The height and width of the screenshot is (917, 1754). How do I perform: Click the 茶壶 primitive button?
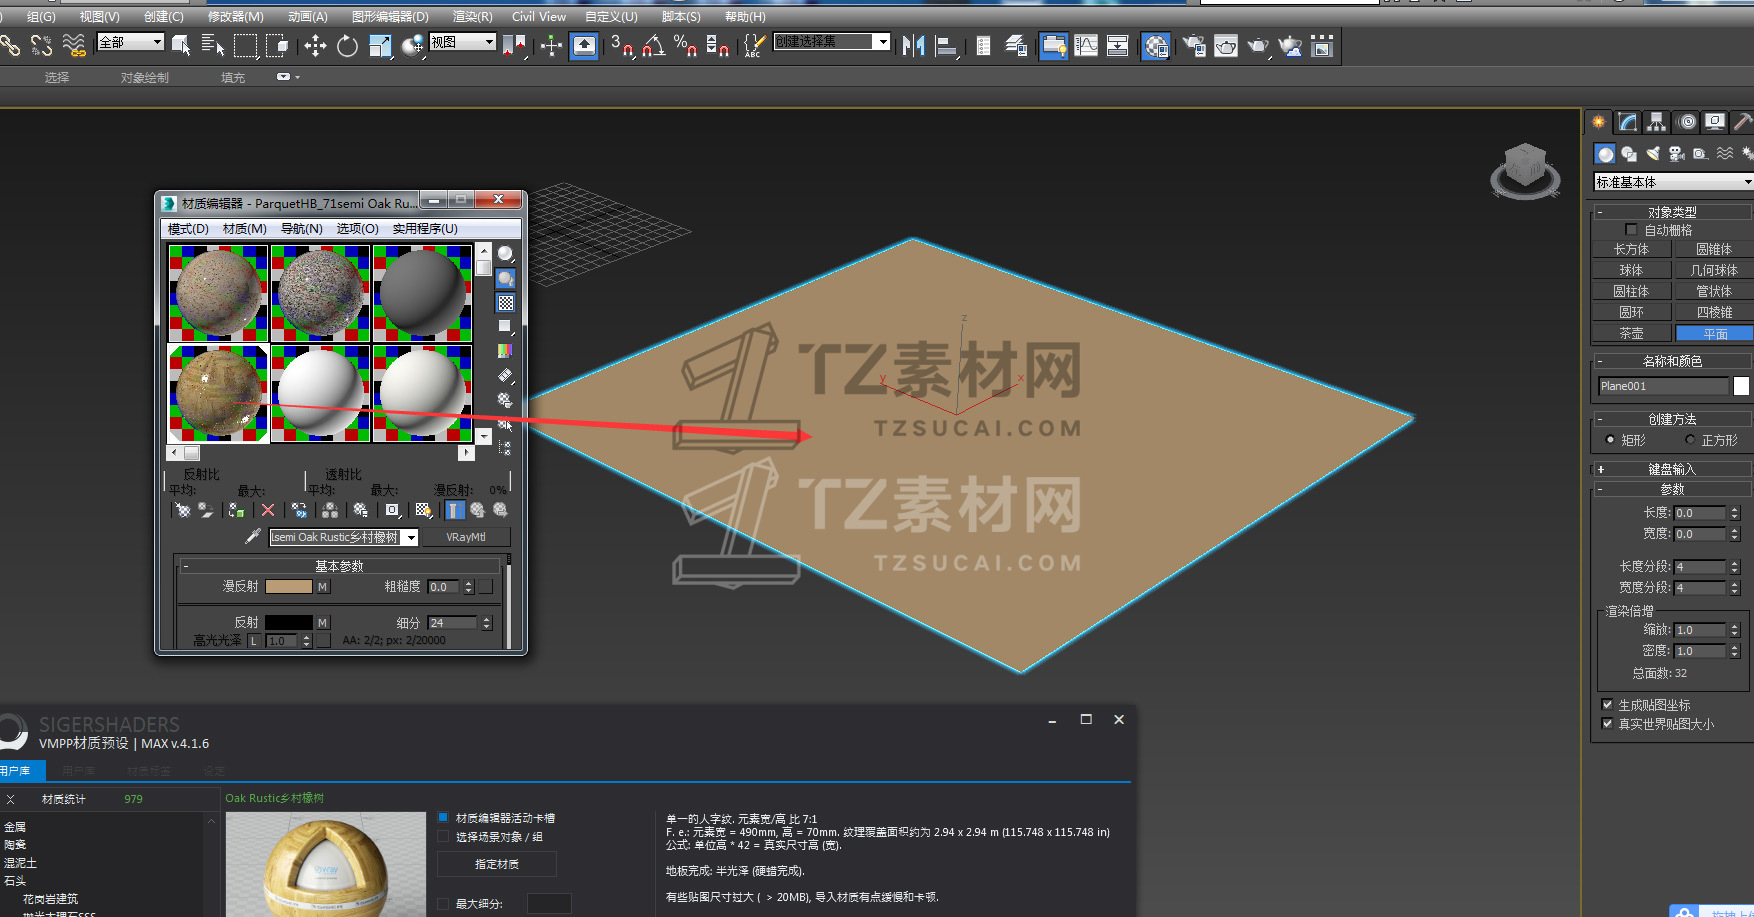1631,334
